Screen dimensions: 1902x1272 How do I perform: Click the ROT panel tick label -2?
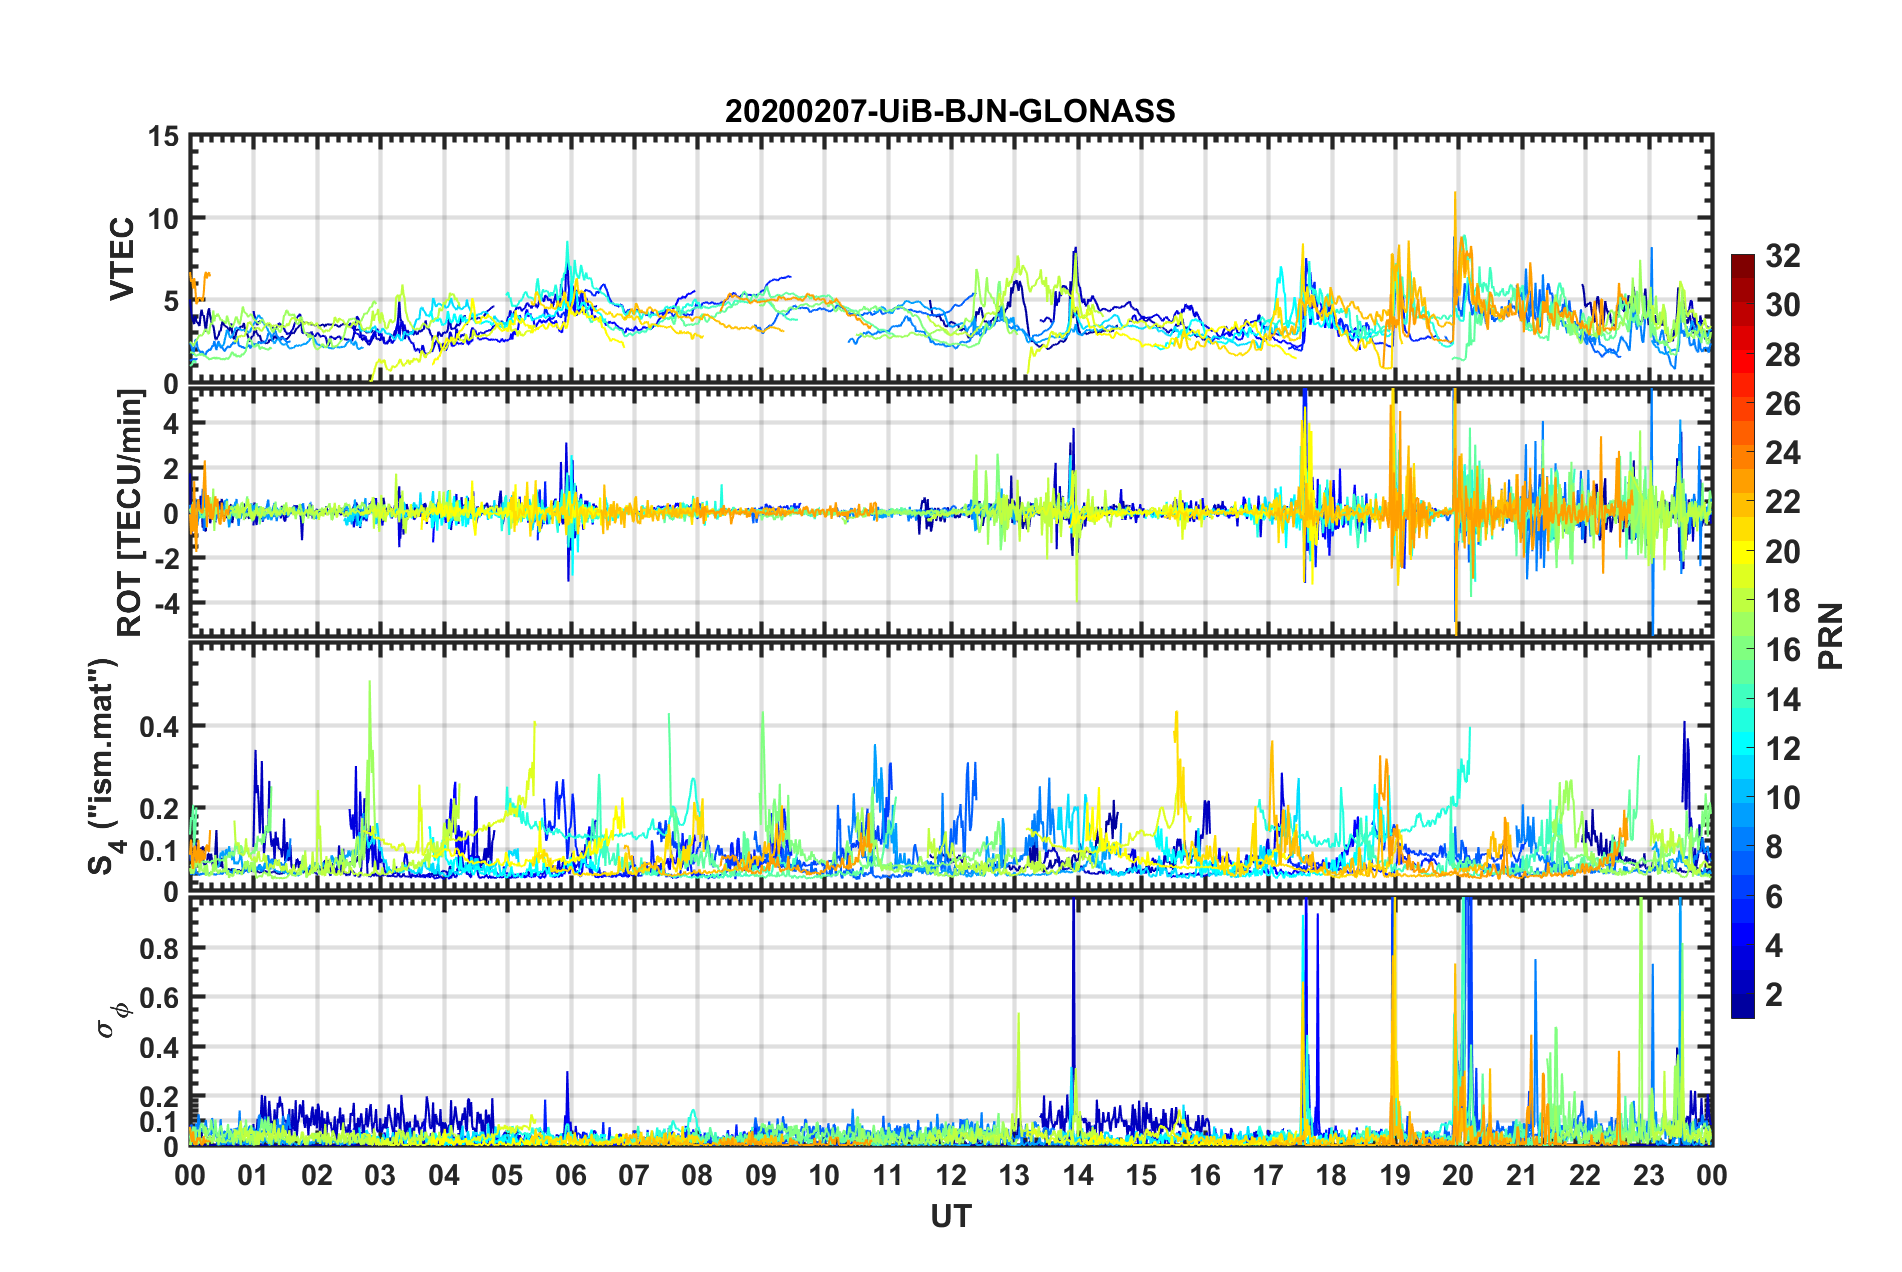(166, 559)
